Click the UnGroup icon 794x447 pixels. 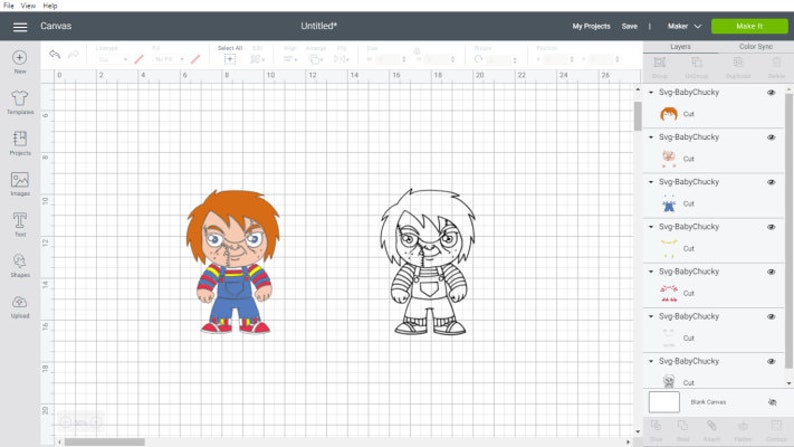[697, 63]
